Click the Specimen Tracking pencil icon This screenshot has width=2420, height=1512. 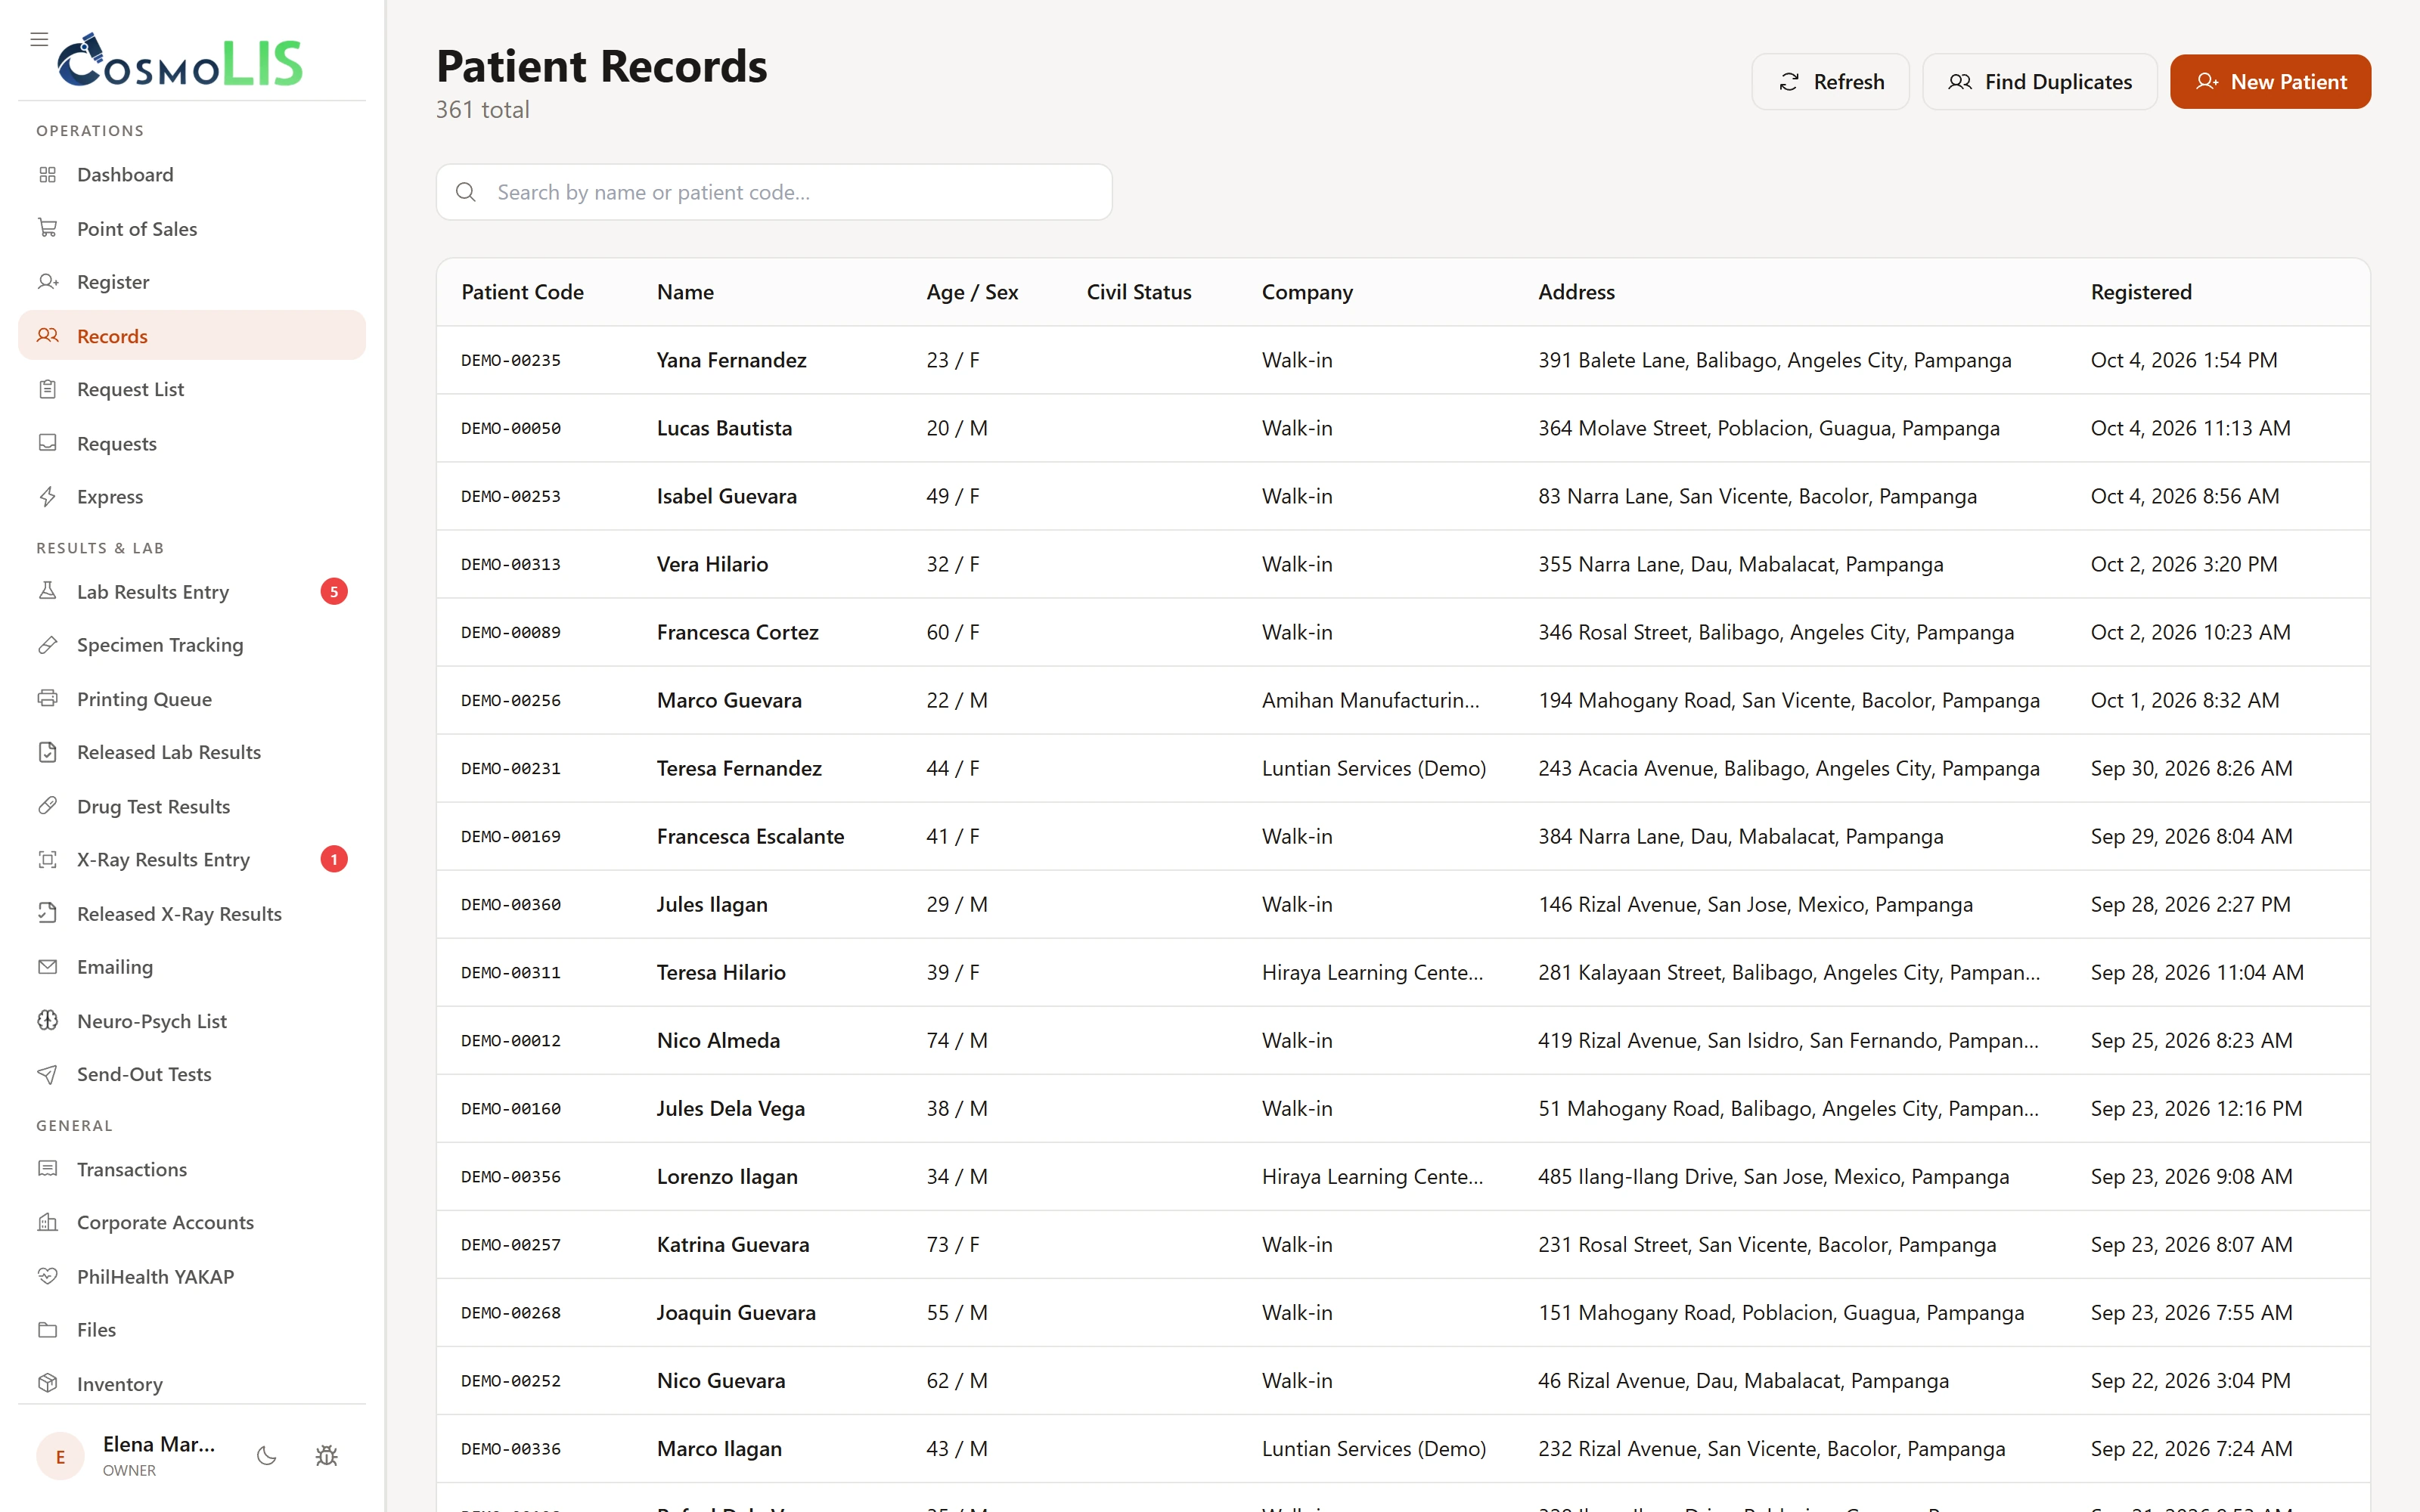(x=47, y=645)
